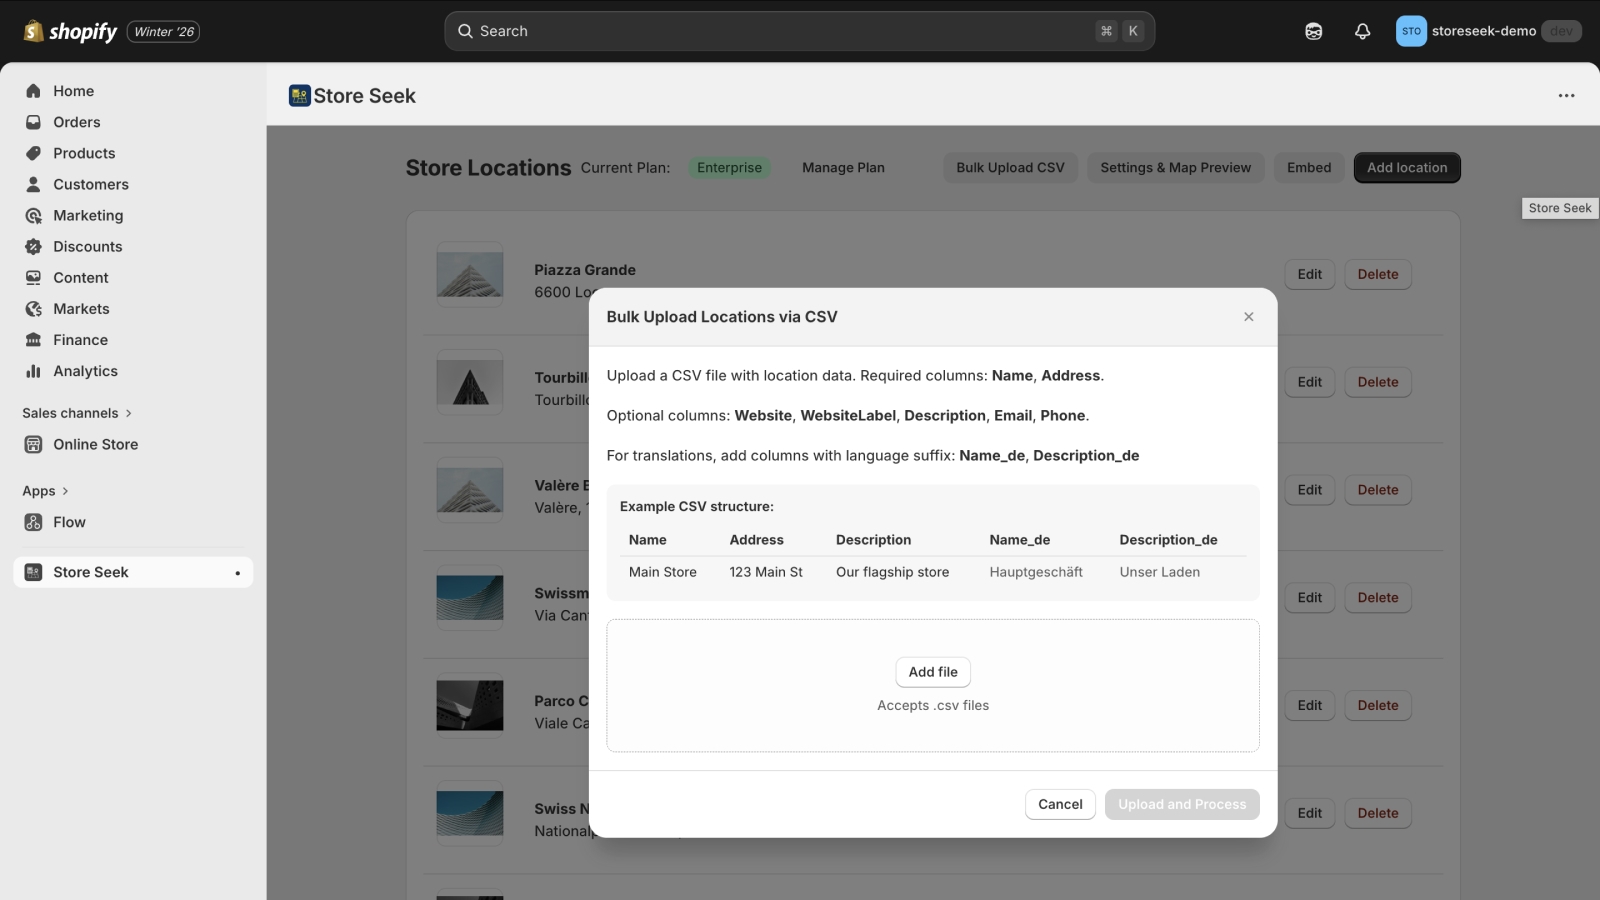This screenshot has height=900, width=1600.
Task: Expand the Apps section
Action: pos(67,491)
